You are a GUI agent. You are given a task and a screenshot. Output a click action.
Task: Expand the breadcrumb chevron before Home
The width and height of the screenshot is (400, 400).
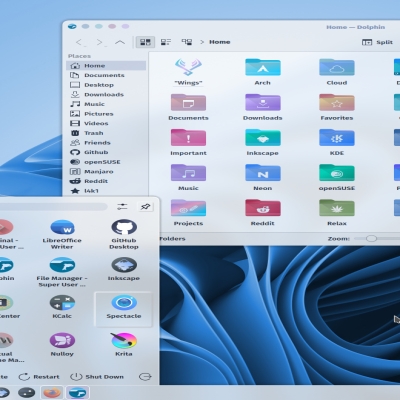202,42
